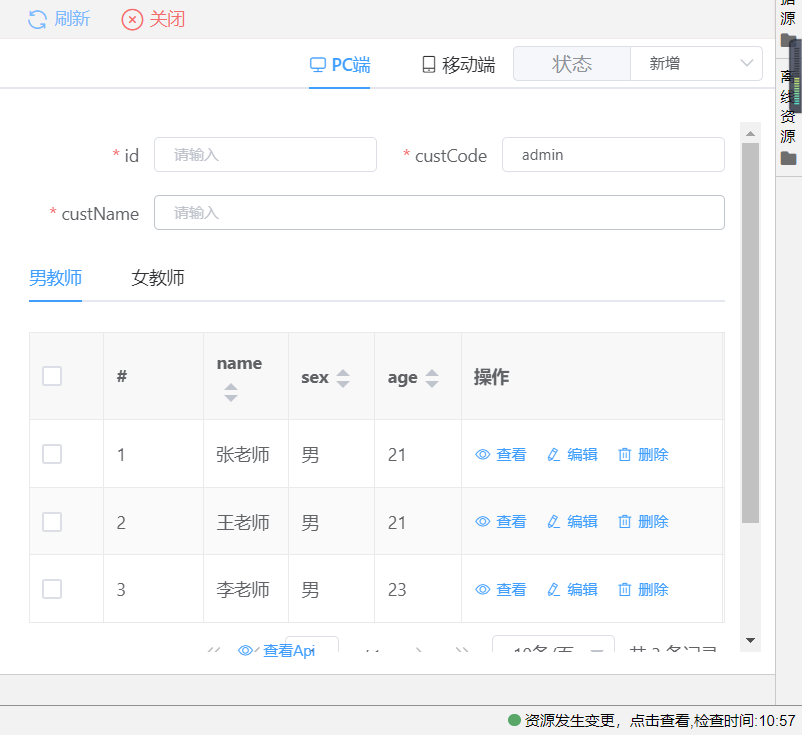Sort the table by the age column
802x736 pixels.
(432, 378)
